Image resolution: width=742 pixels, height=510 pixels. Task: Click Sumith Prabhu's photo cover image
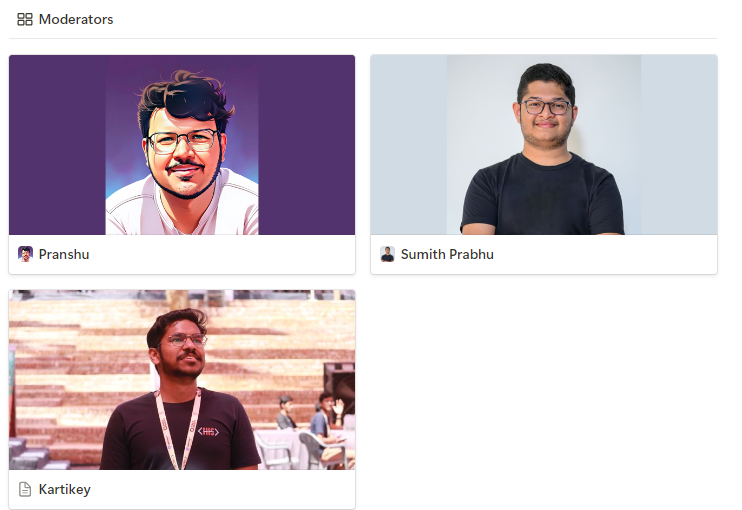(x=544, y=145)
